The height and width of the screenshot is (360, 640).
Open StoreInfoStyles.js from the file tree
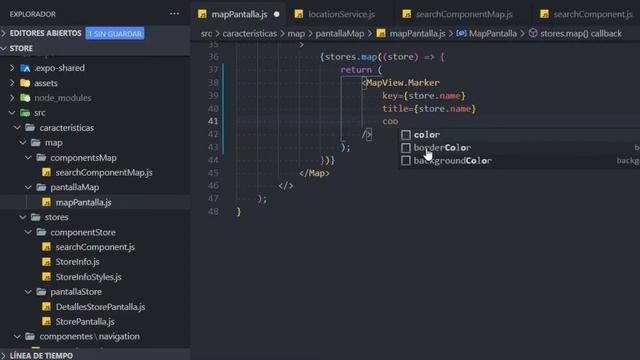[88, 277]
